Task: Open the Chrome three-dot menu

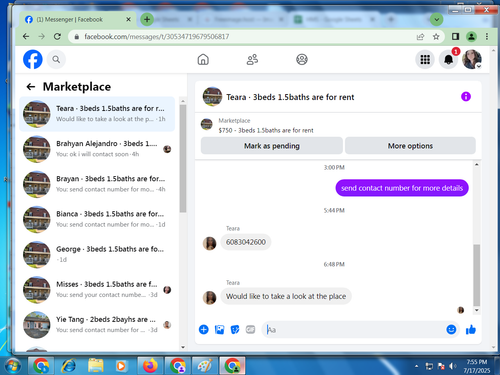Action: (x=487, y=36)
